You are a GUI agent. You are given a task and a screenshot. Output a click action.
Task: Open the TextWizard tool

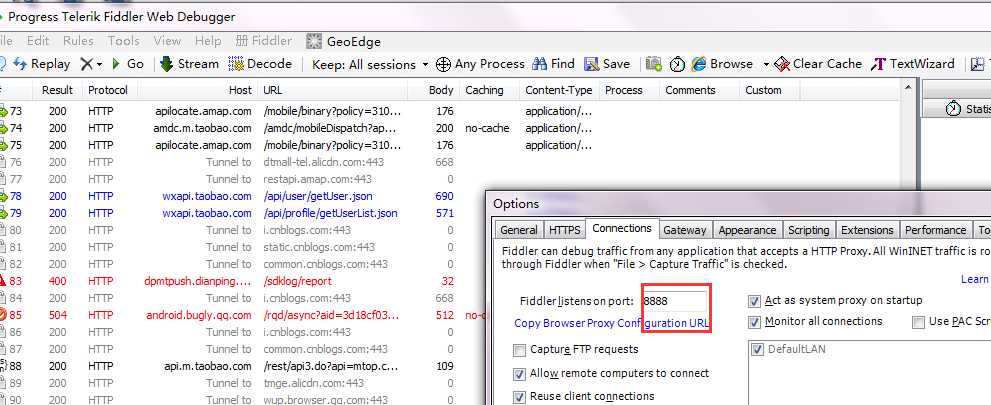point(912,64)
